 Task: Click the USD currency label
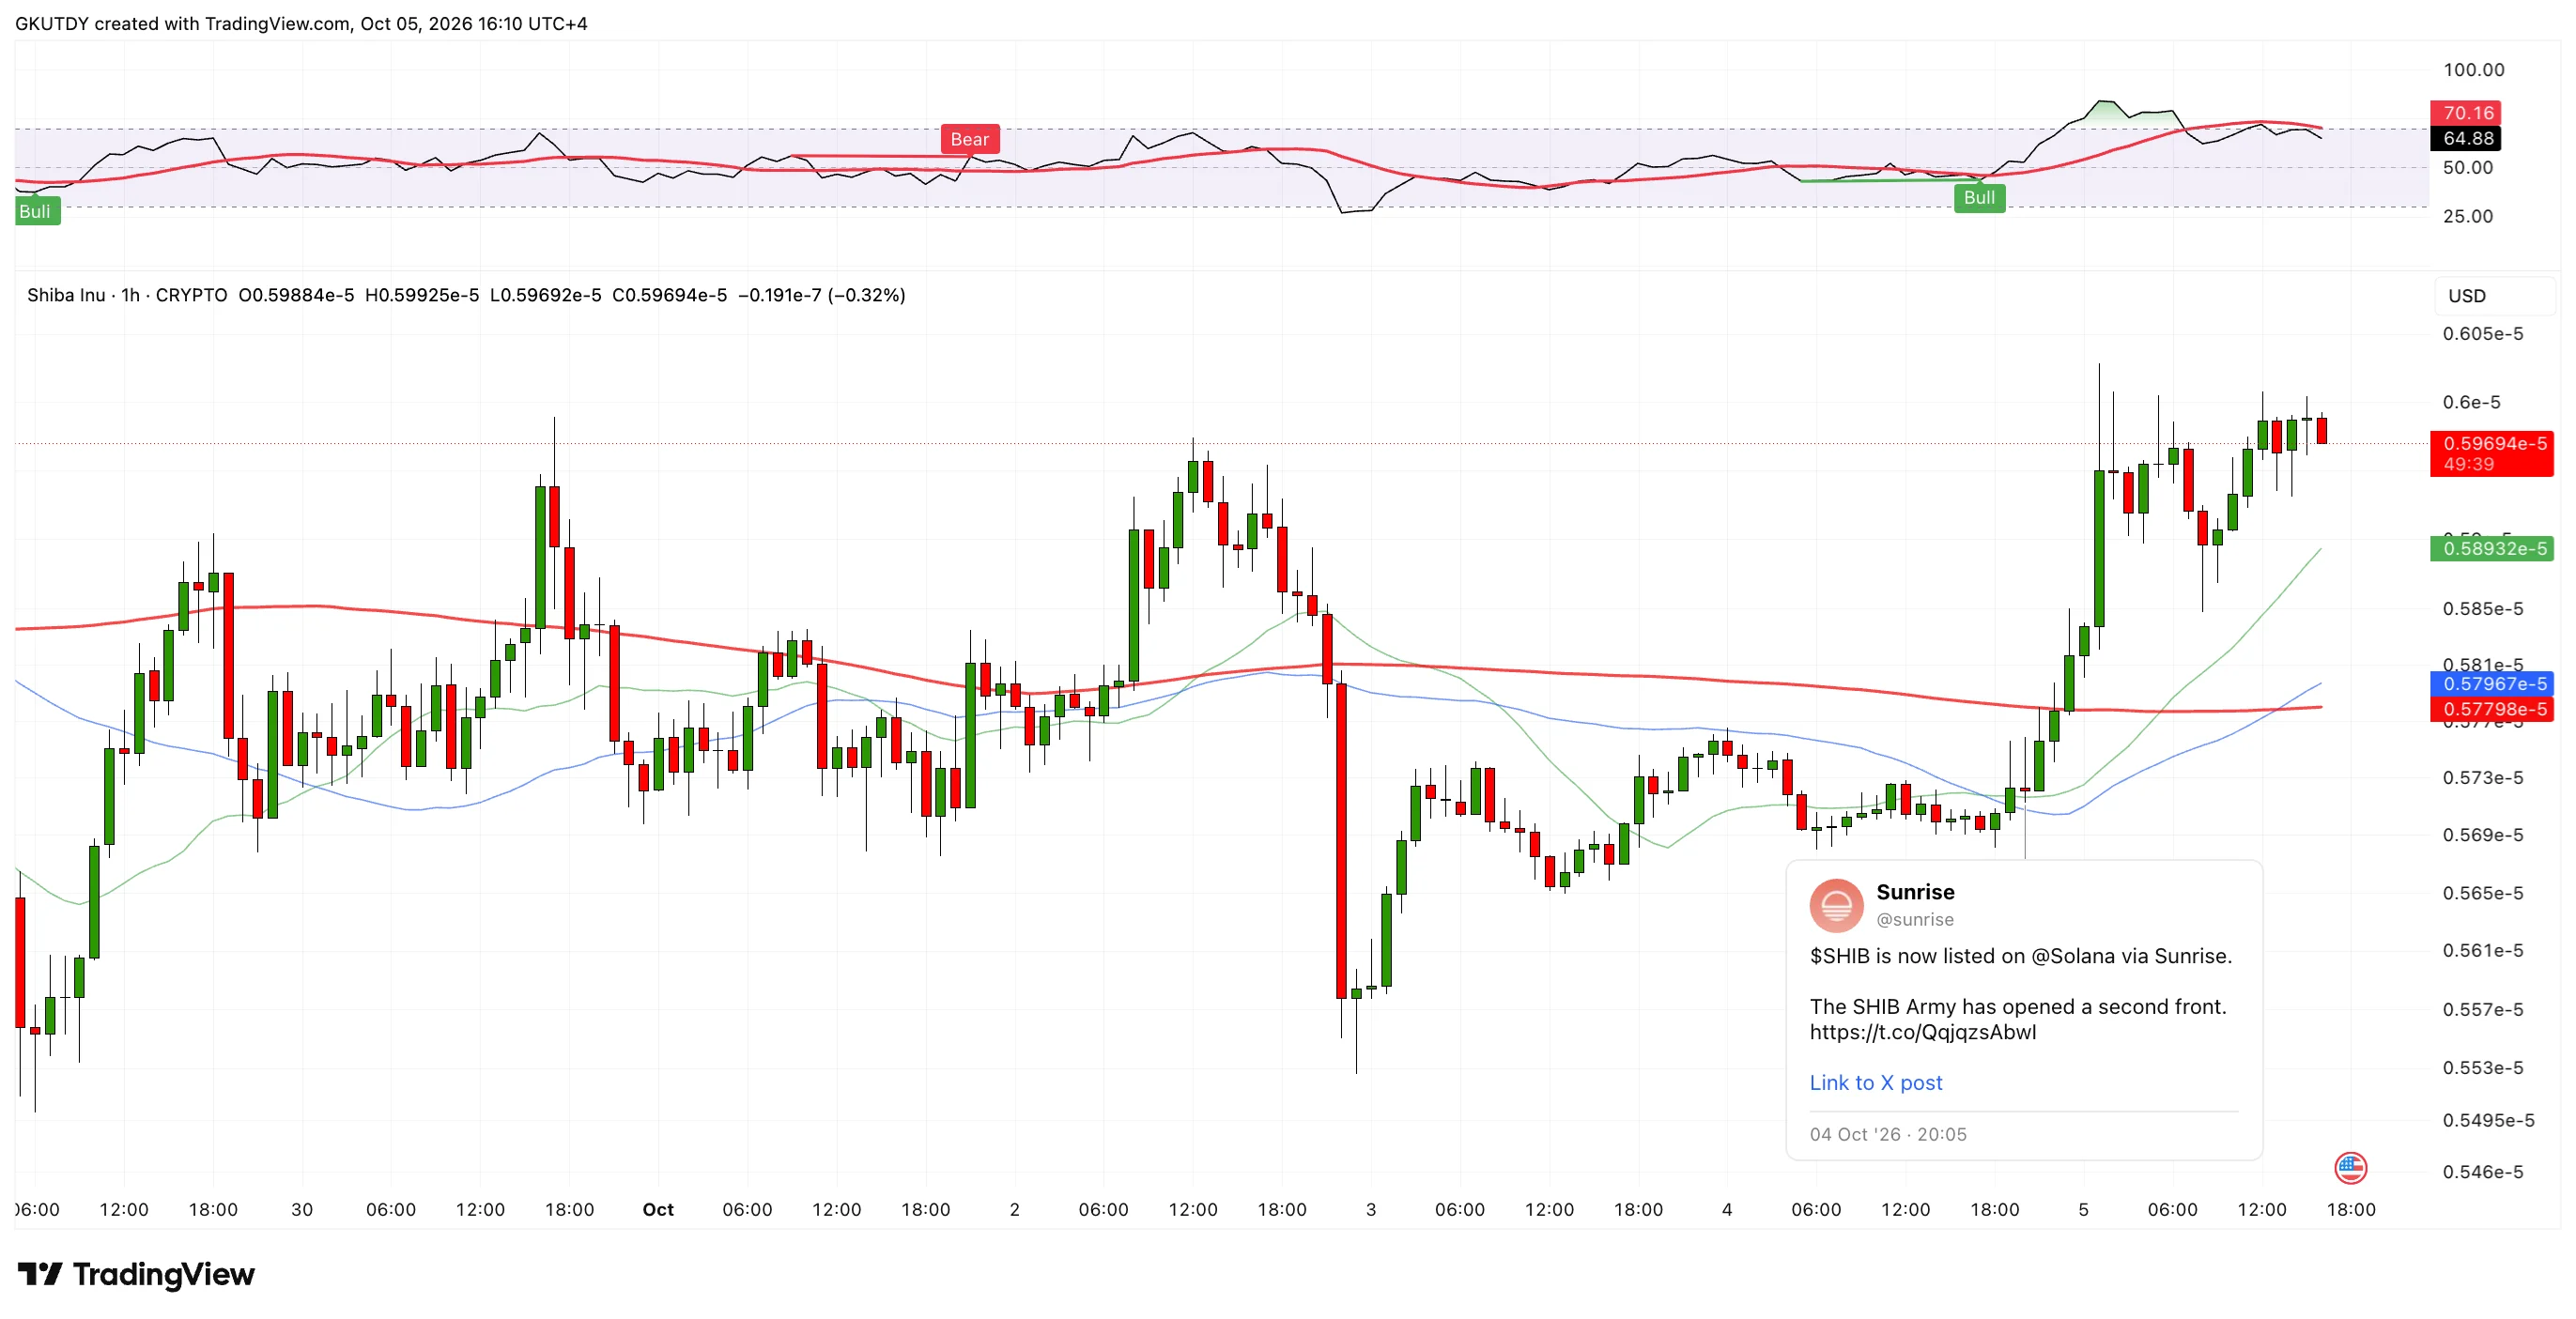[x=2466, y=296]
